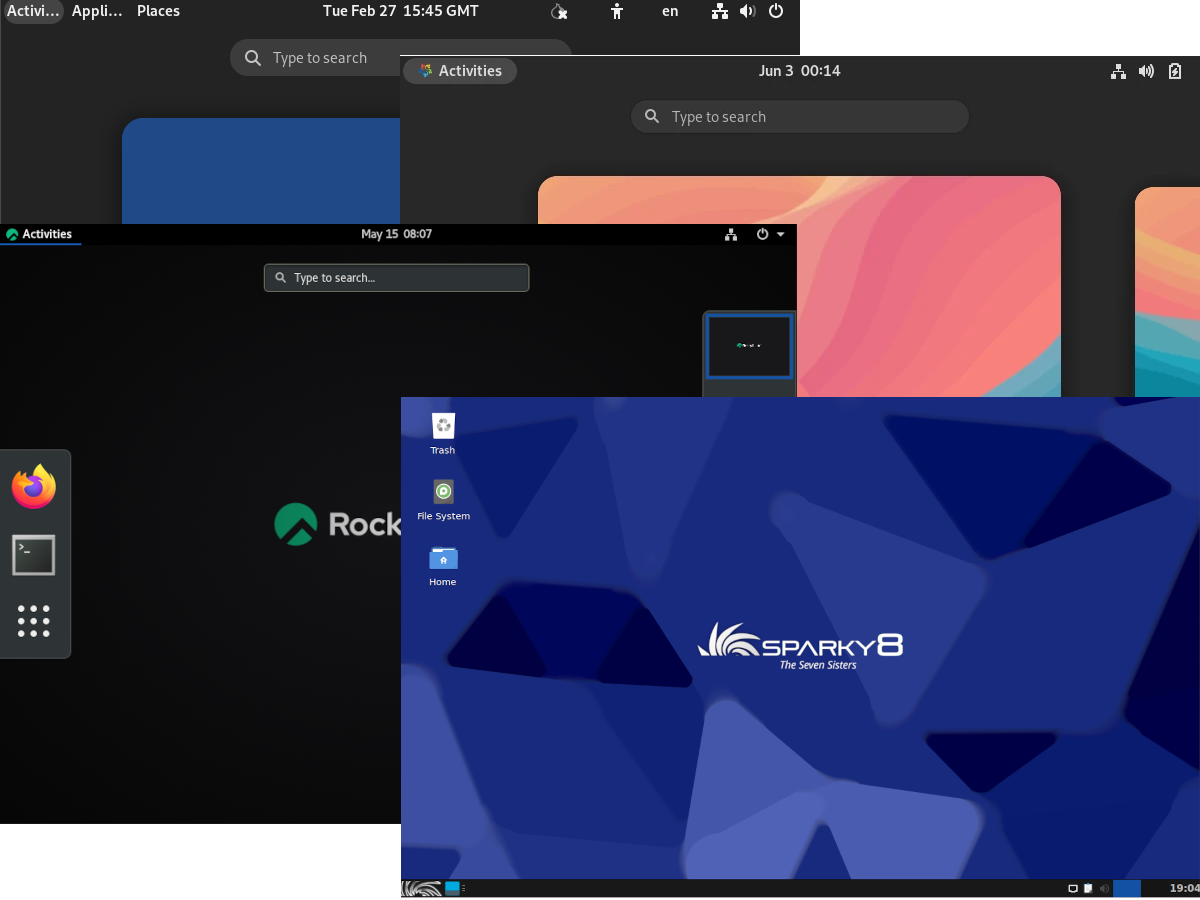1200x900 pixels.
Task: Click Activities on the Jun 3 desktop
Action: pos(460,71)
